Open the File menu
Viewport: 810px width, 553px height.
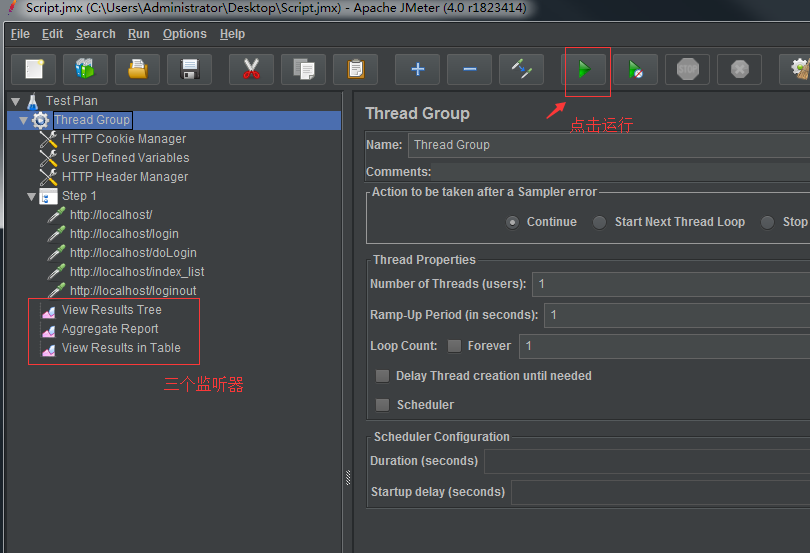click(x=20, y=34)
